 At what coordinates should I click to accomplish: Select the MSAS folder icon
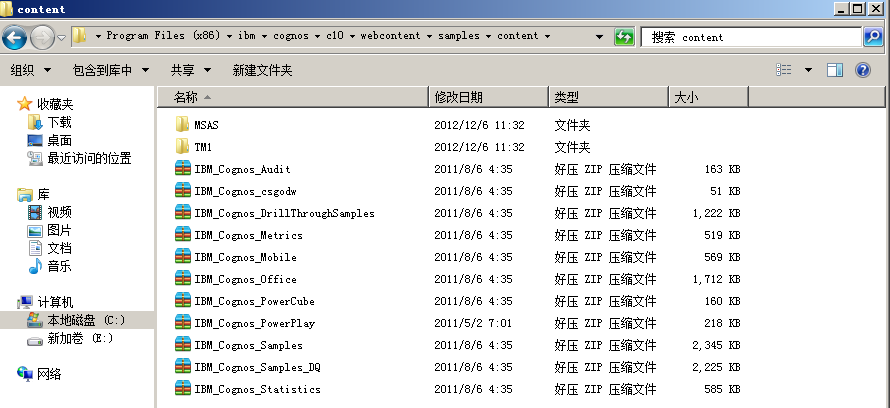(x=182, y=124)
